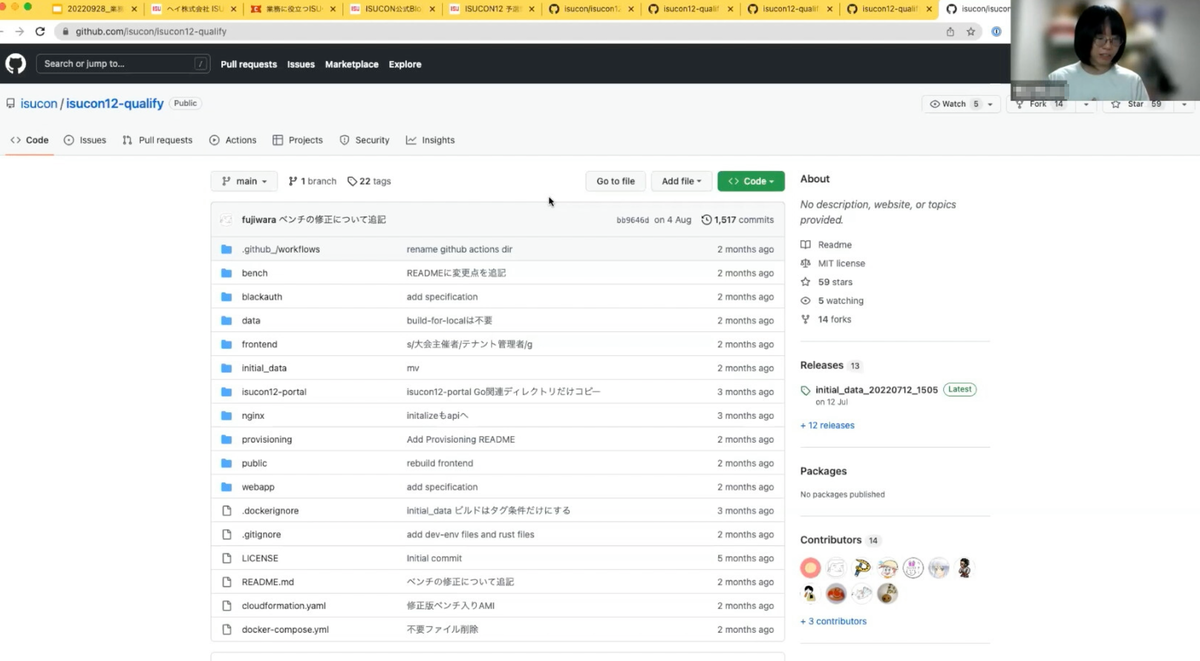
Task: Open the frontend folder
Action: (x=259, y=344)
